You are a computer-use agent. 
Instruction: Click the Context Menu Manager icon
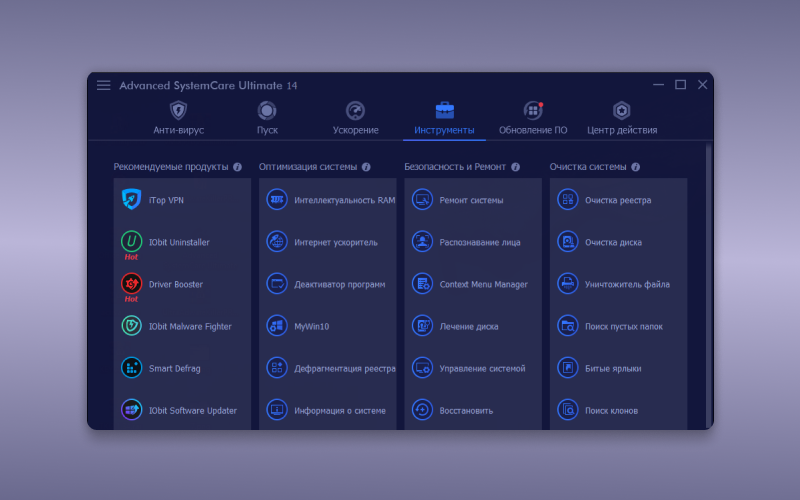pyautogui.click(x=422, y=283)
